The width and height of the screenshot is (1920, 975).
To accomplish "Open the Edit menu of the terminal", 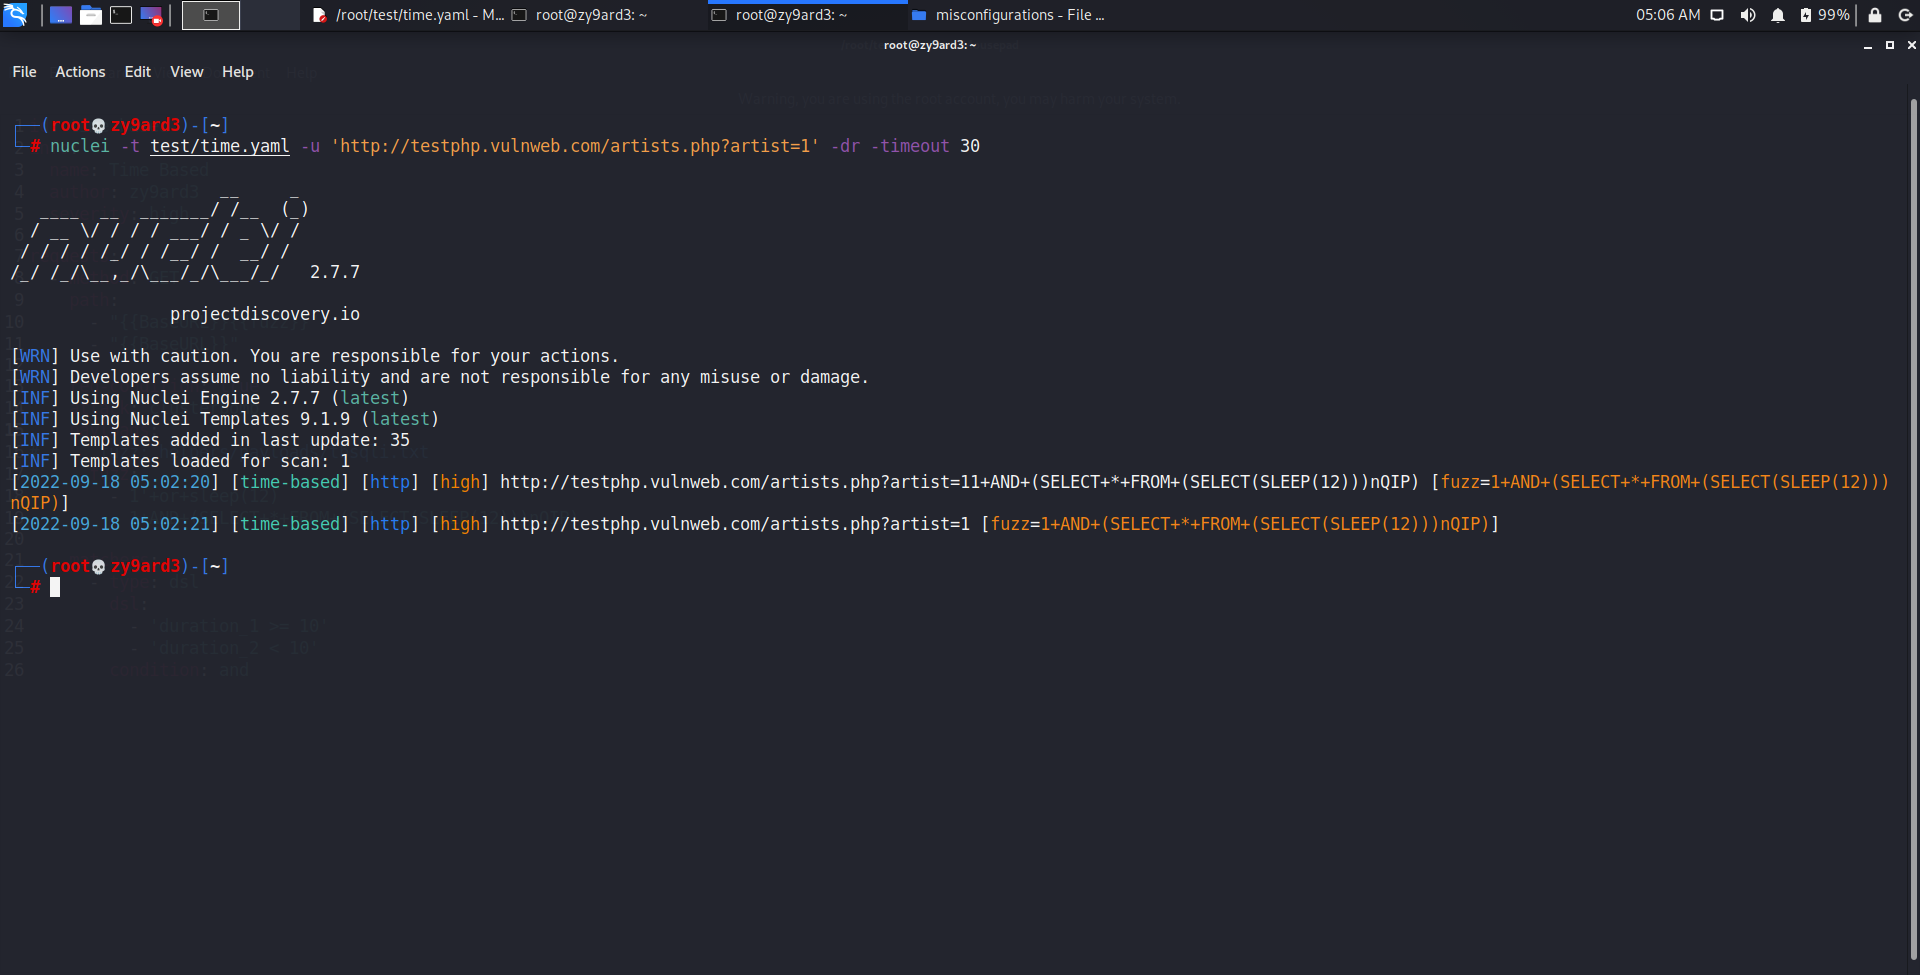I will (137, 71).
